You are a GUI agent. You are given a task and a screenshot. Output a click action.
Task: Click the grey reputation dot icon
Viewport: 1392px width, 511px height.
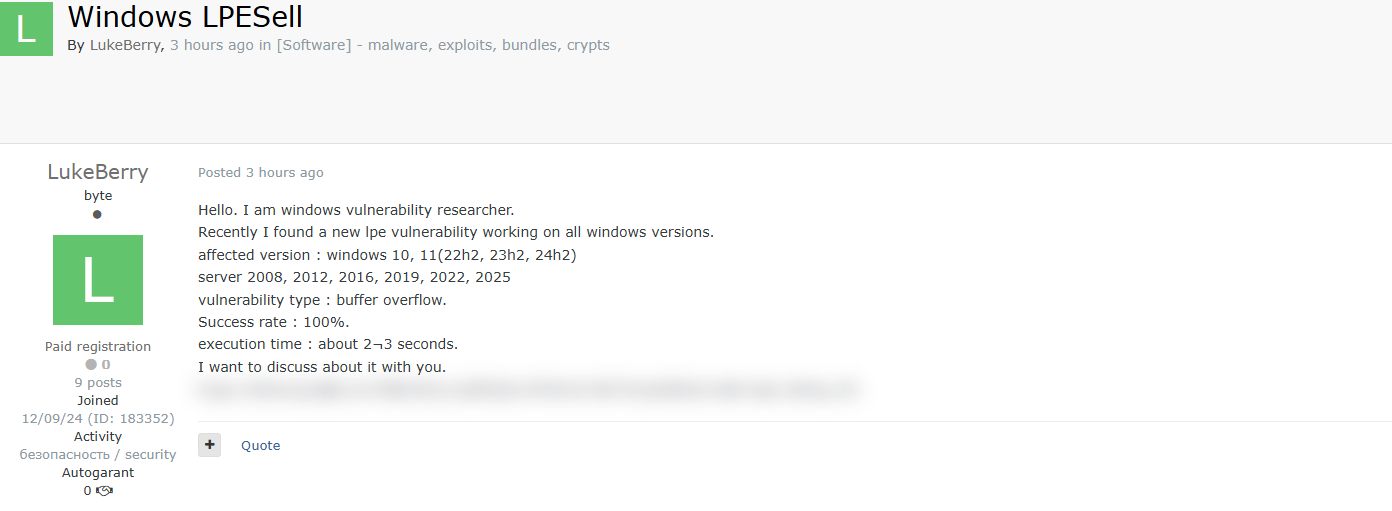pos(91,365)
